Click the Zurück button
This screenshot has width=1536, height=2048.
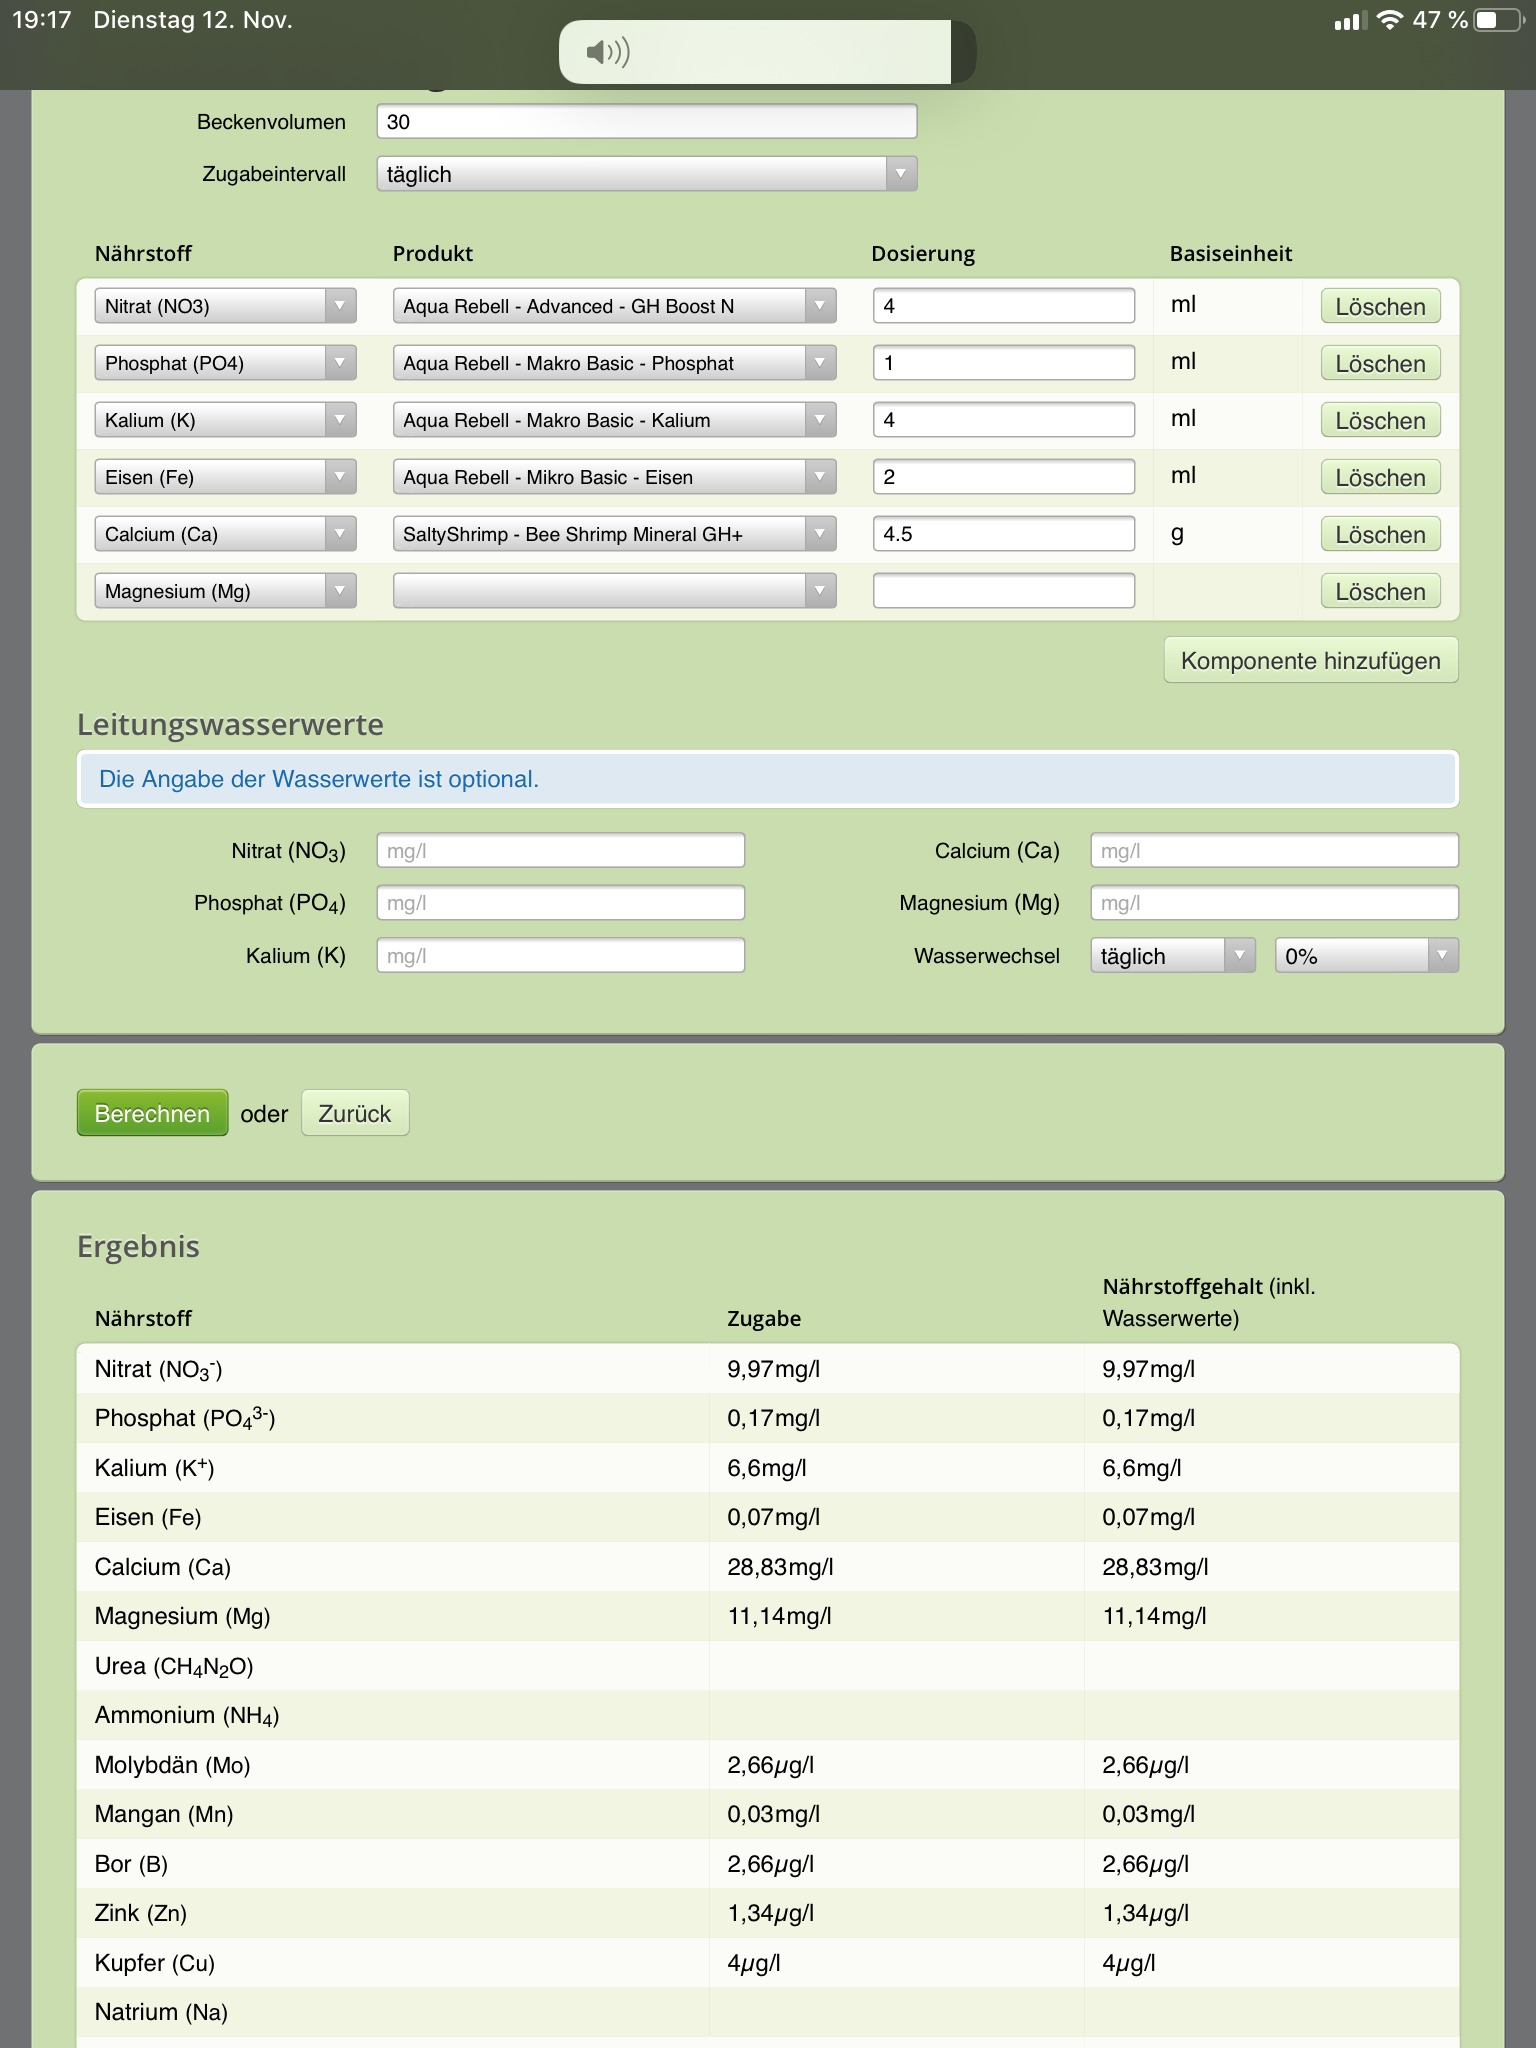click(x=354, y=1113)
